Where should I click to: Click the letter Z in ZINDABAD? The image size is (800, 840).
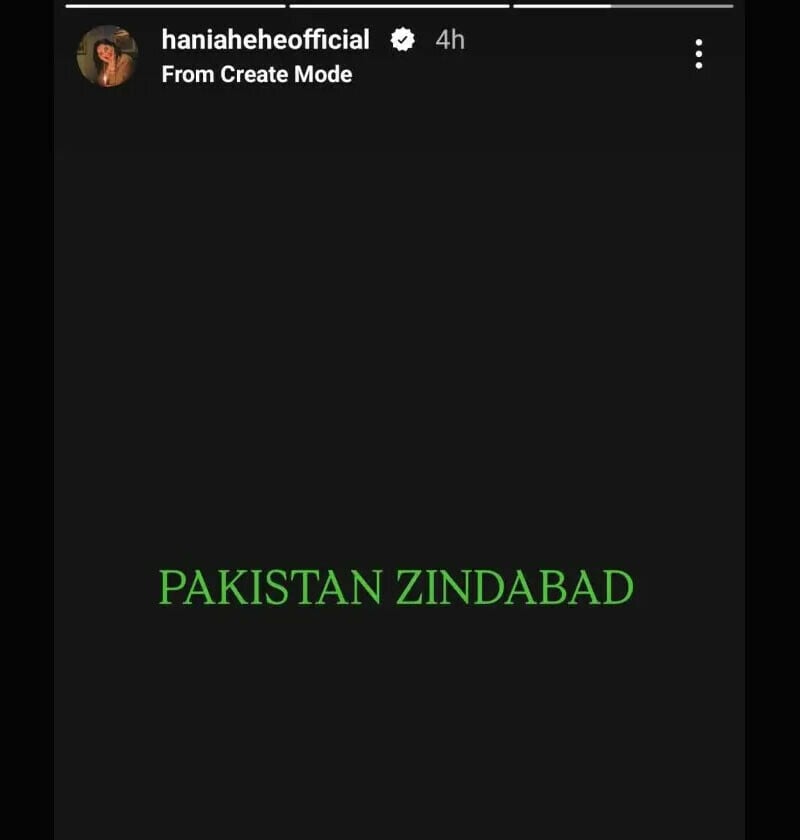pos(408,588)
